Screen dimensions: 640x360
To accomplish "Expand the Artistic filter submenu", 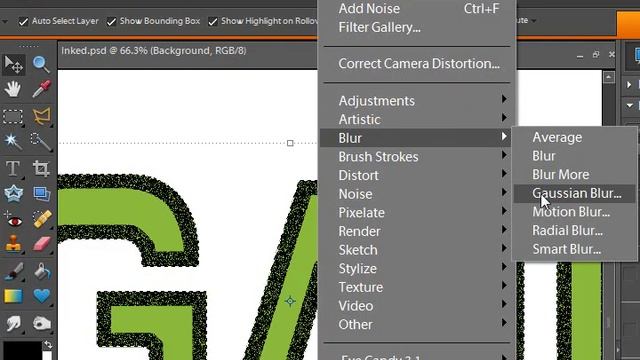I will 417,120.
